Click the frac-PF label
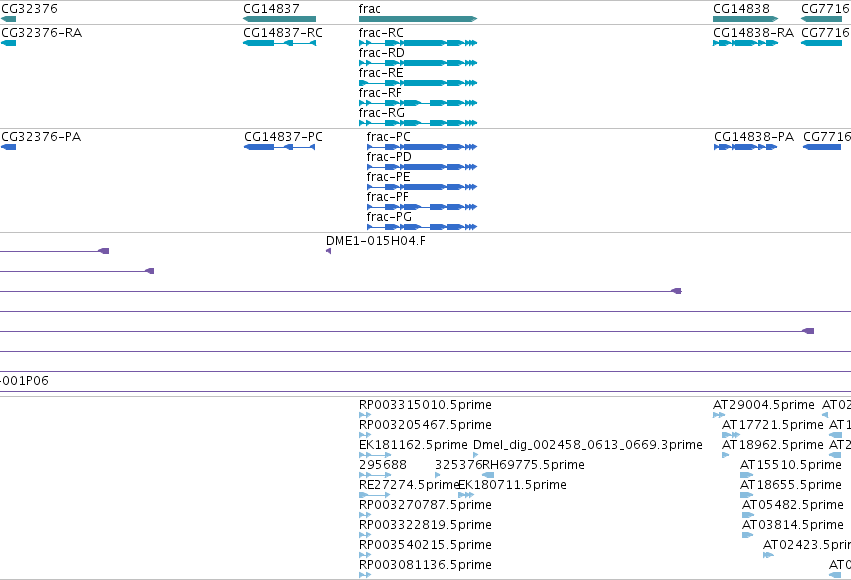This screenshot has width=851, height=580. pos(388,197)
